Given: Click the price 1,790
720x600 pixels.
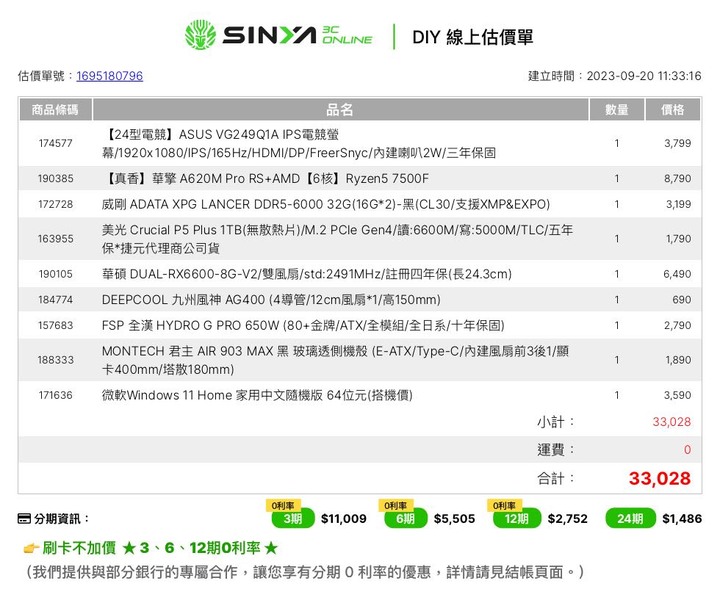Looking at the screenshot, I should point(678,239).
